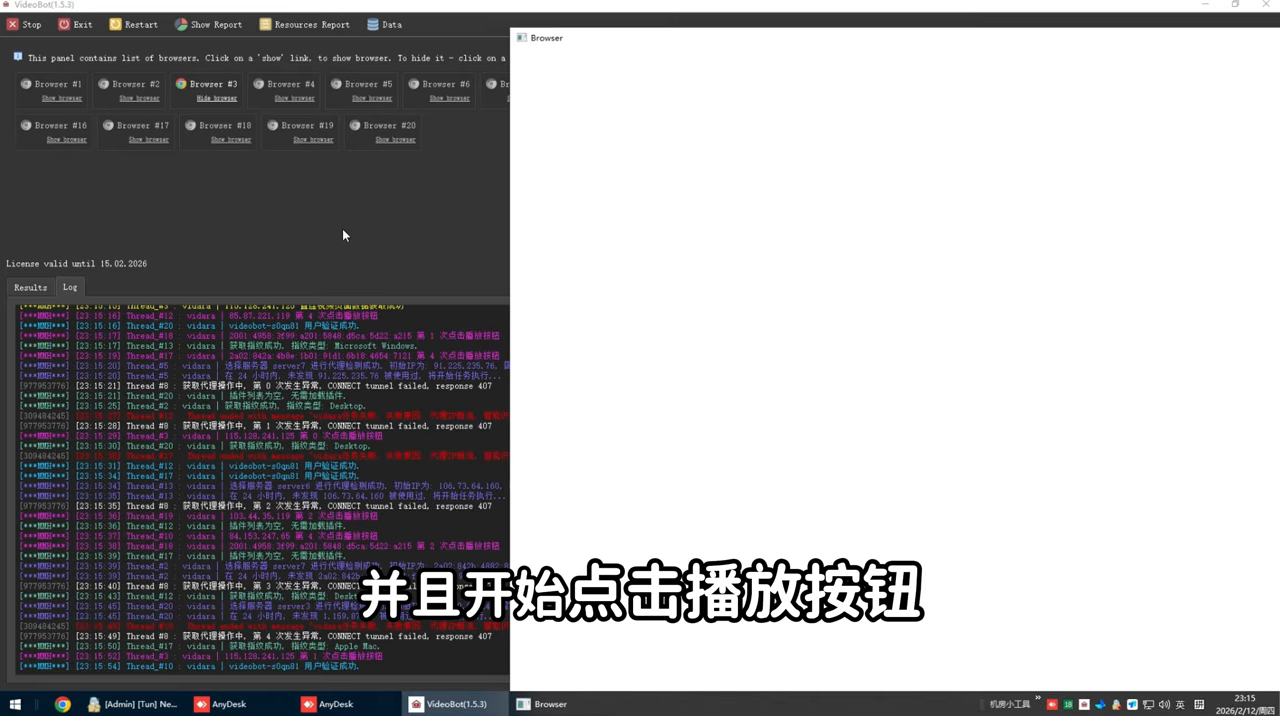Screen dimensions: 1280x716
Task: Click the Browser #19 globe icon
Action: (x=272, y=125)
